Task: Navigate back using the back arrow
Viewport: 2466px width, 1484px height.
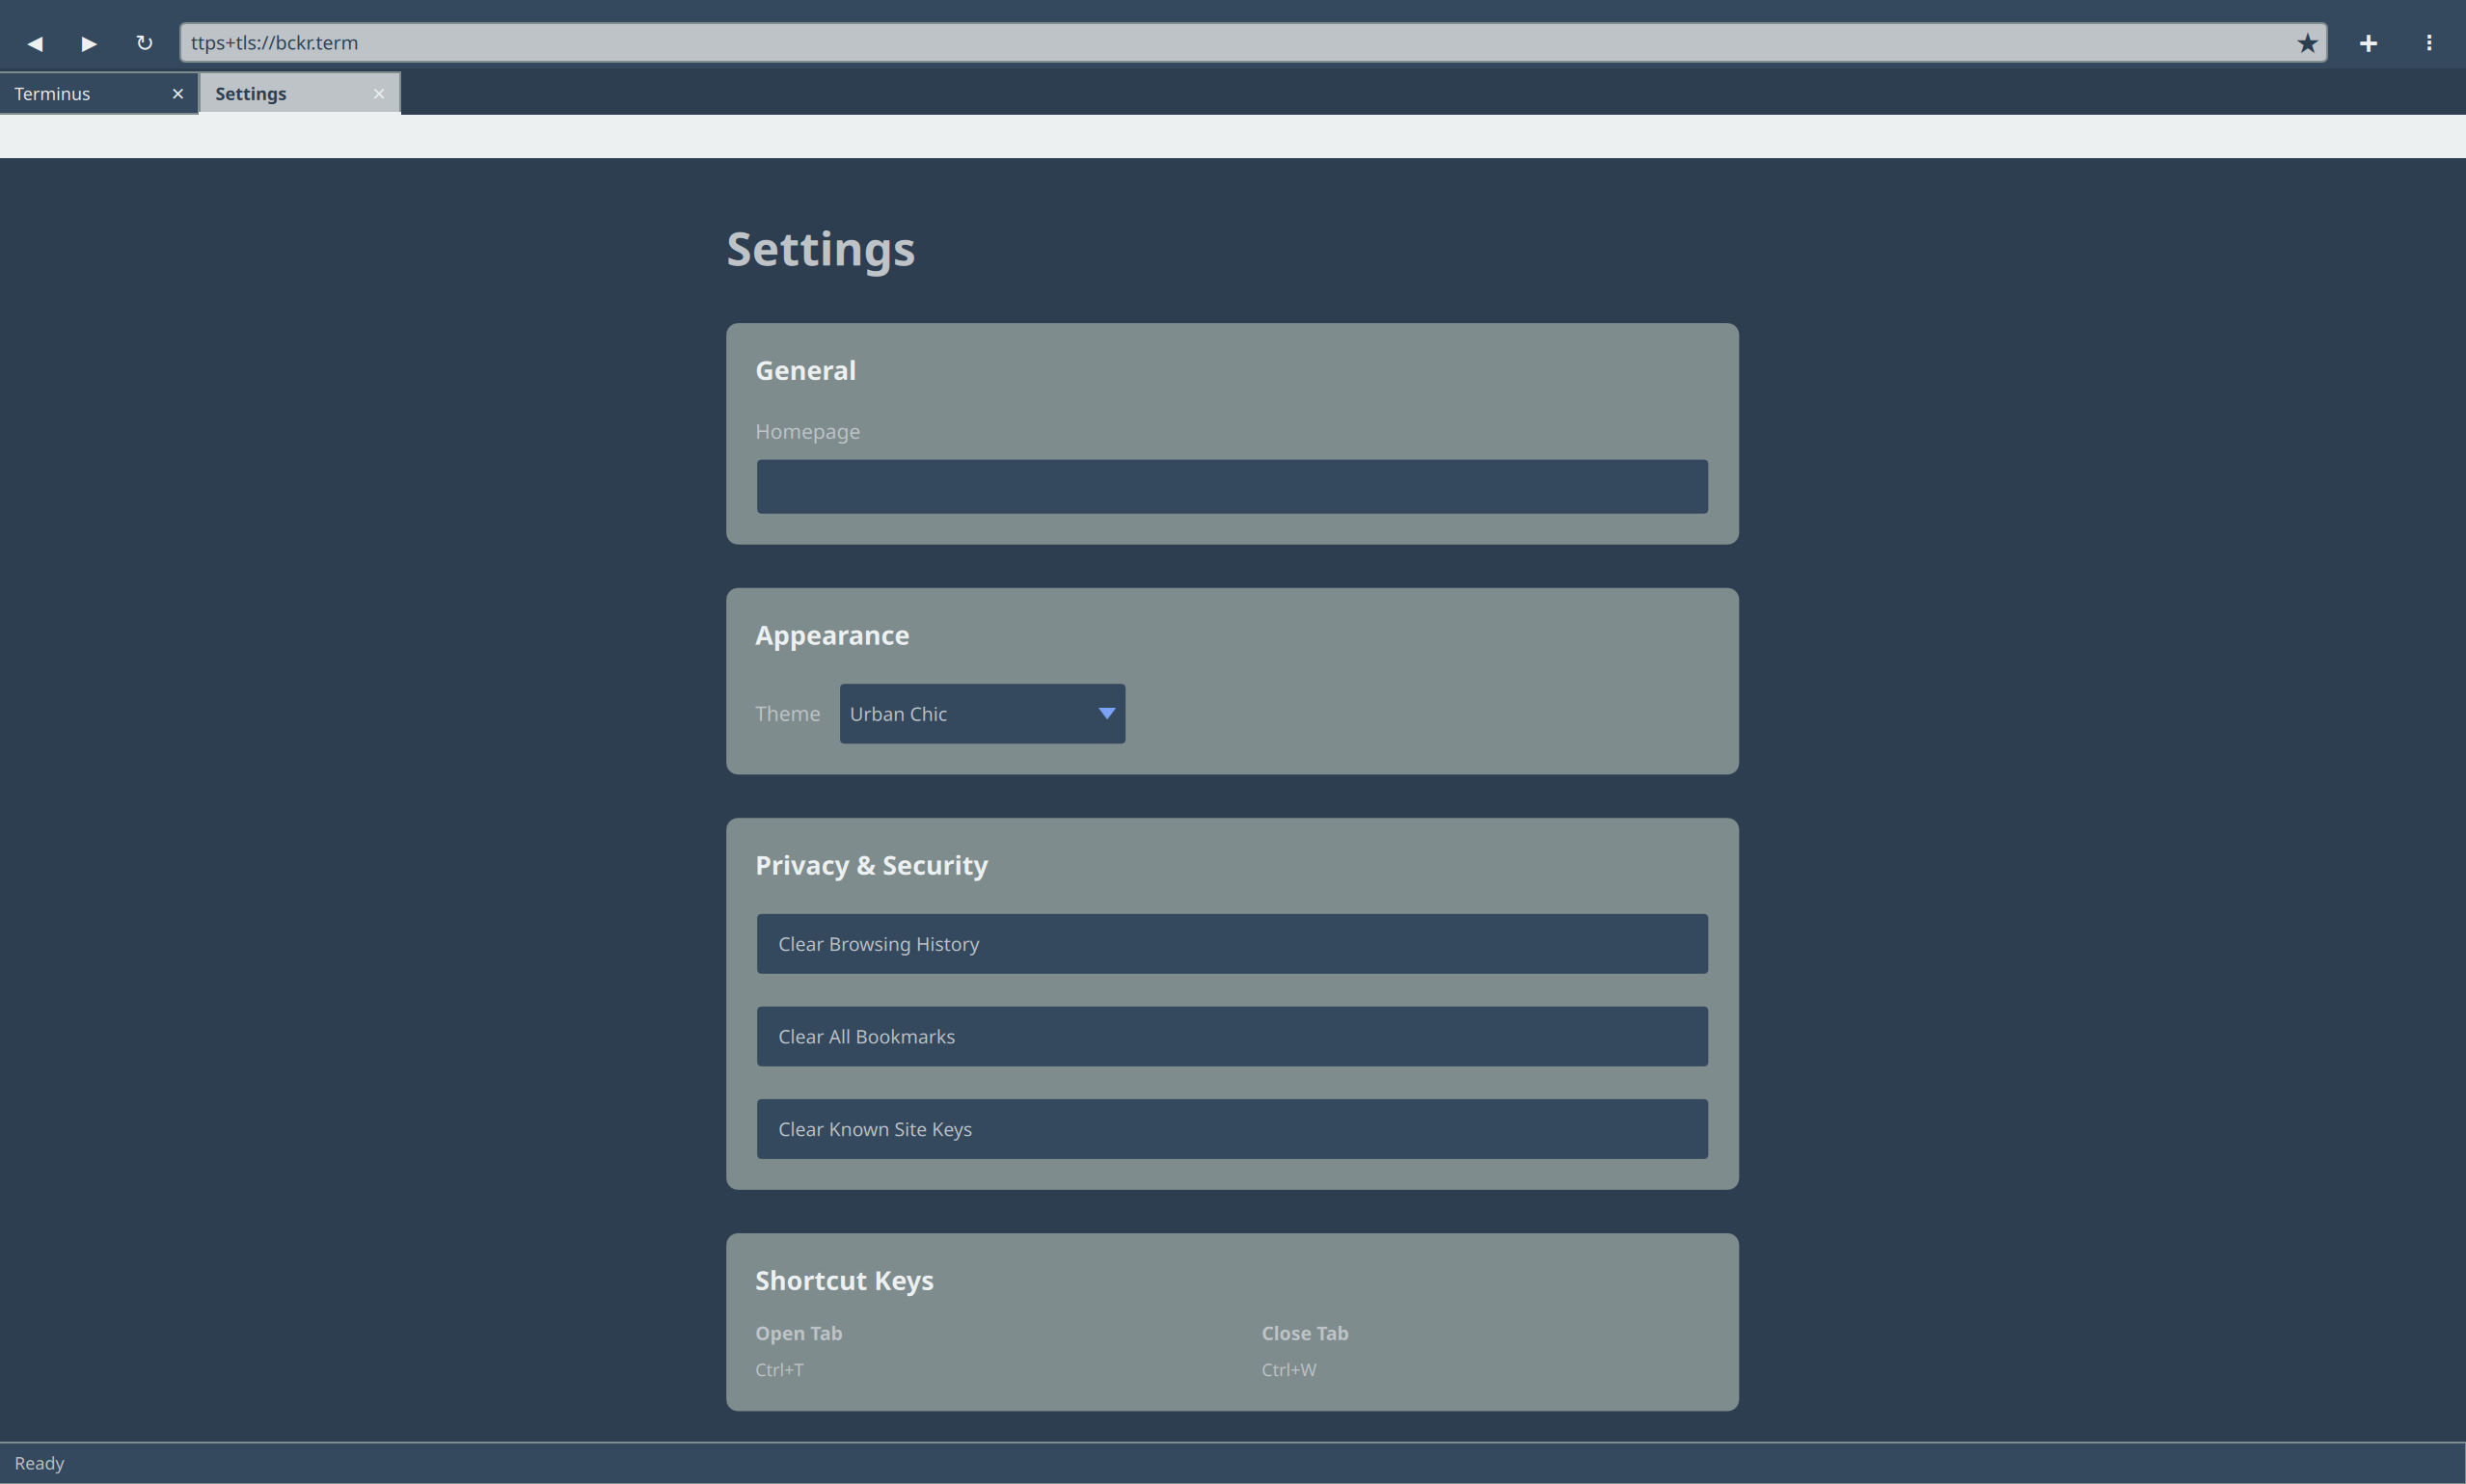Action: point(36,43)
